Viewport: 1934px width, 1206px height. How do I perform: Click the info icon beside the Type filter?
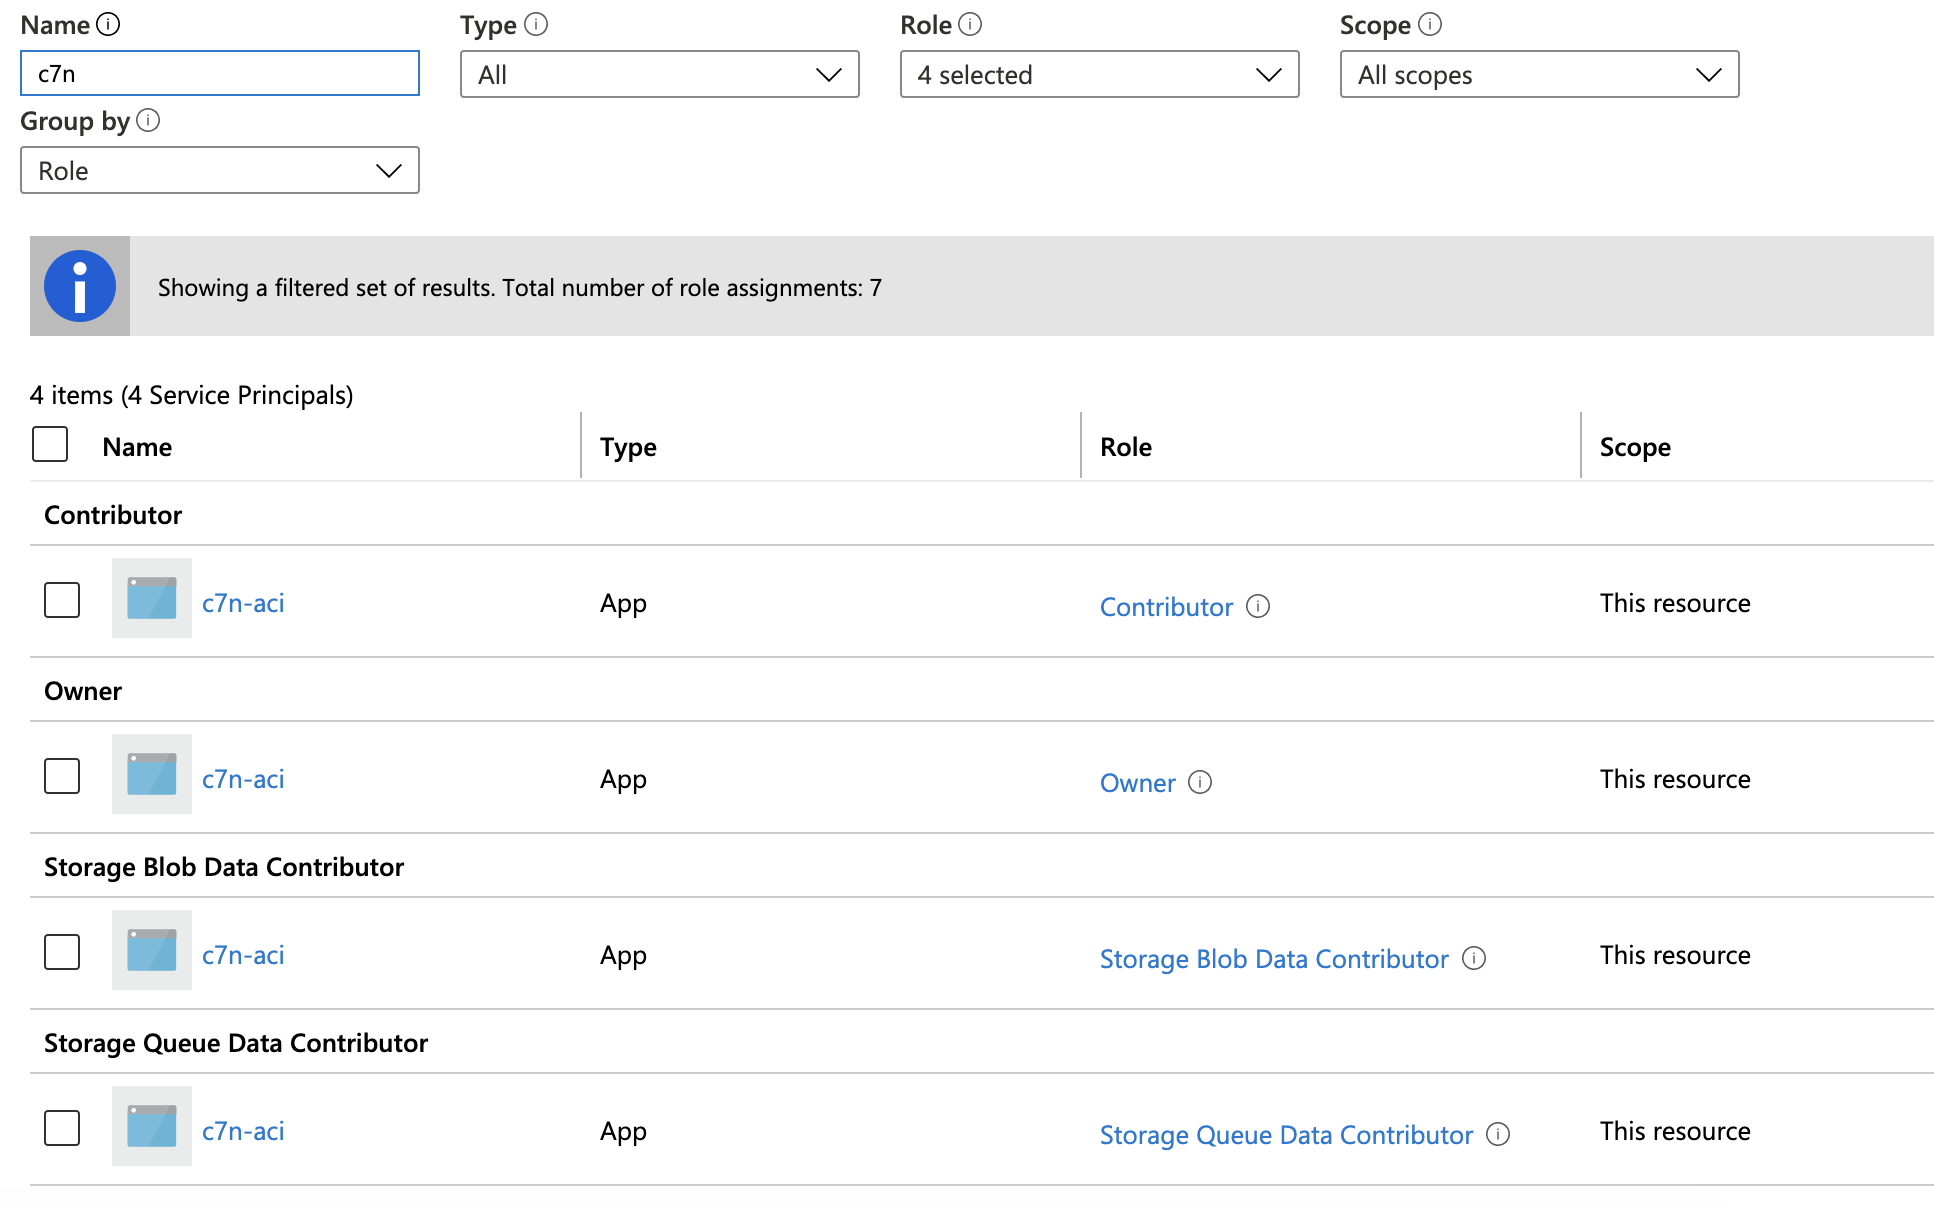[x=538, y=24]
